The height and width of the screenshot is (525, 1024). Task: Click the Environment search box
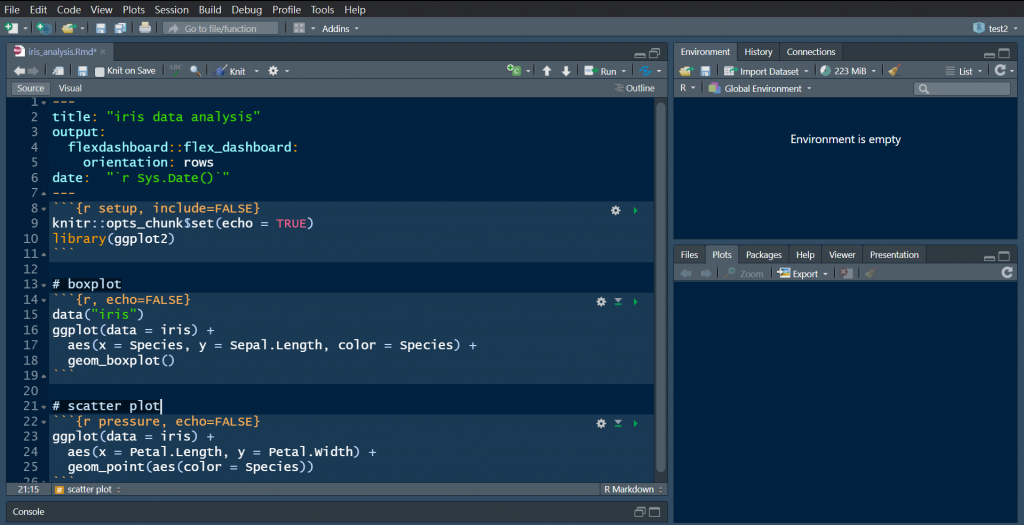[962, 88]
